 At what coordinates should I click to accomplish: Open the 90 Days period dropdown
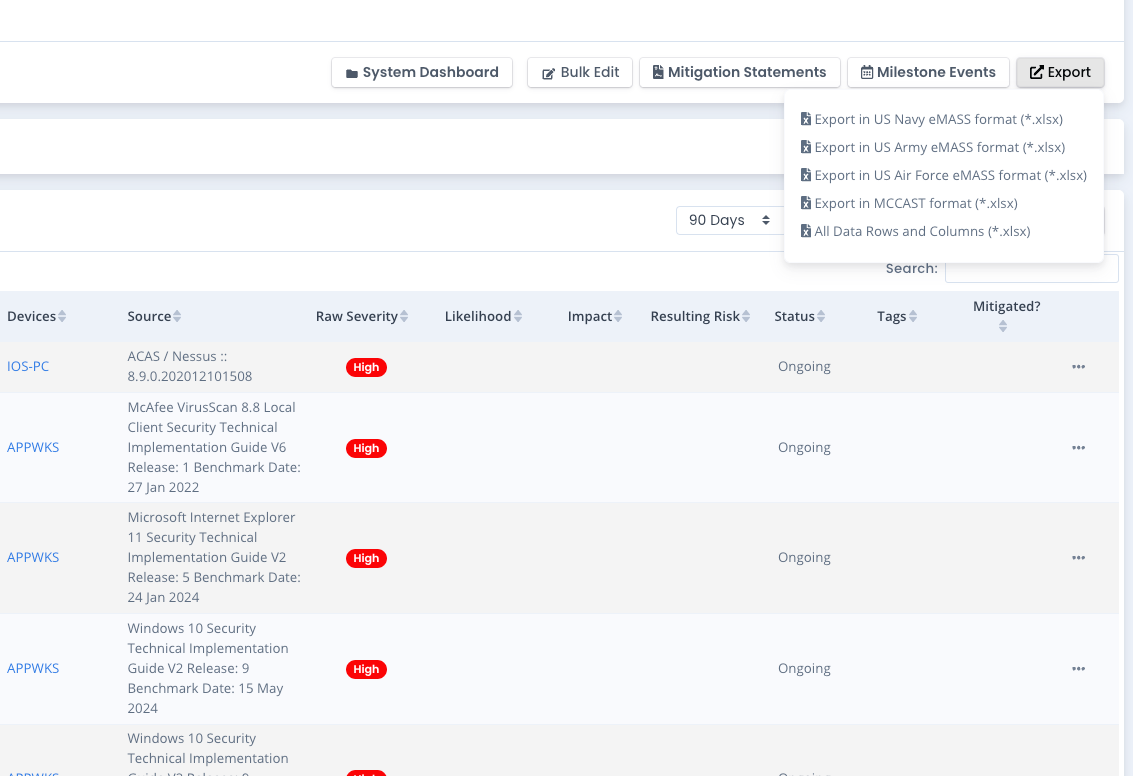click(x=729, y=220)
